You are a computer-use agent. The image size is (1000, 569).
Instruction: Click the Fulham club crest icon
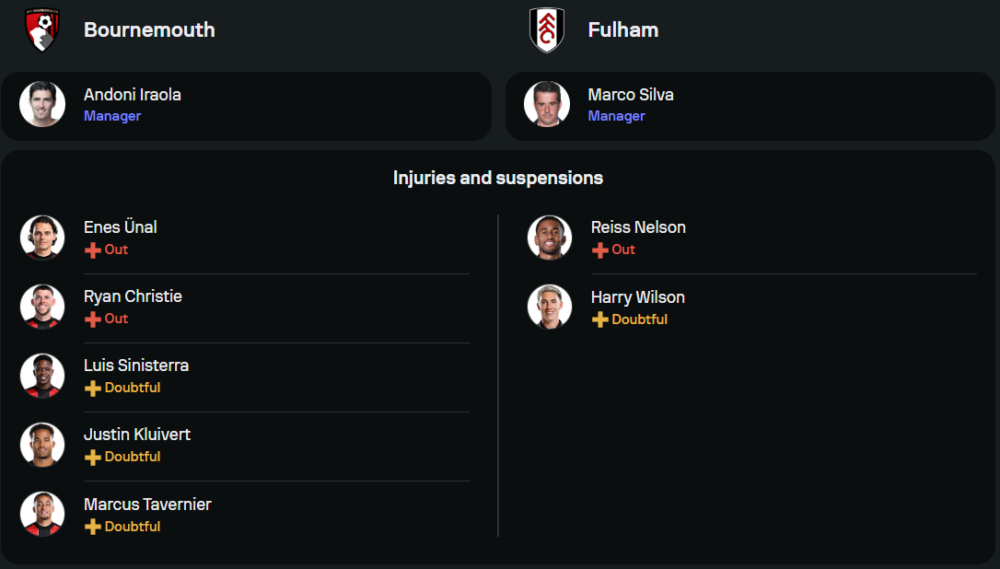pyautogui.click(x=547, y=30)
